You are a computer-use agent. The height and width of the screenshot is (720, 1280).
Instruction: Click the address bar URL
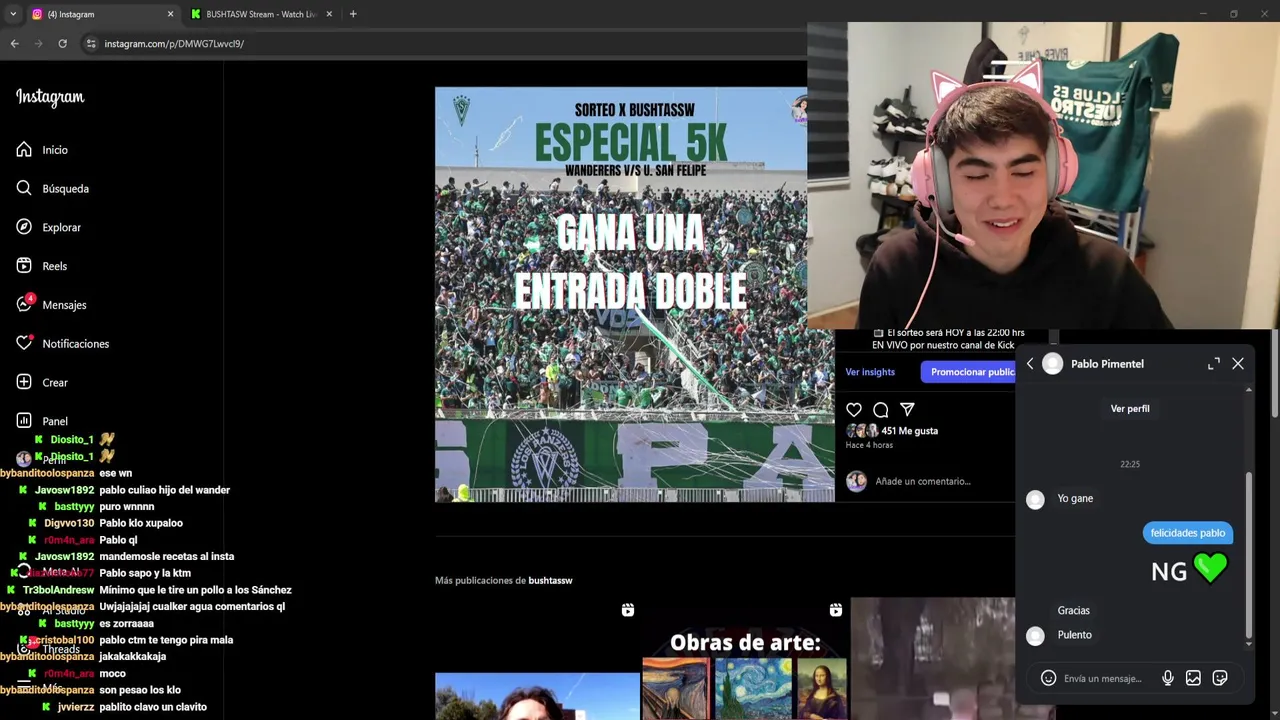click(x=174, y=44)
